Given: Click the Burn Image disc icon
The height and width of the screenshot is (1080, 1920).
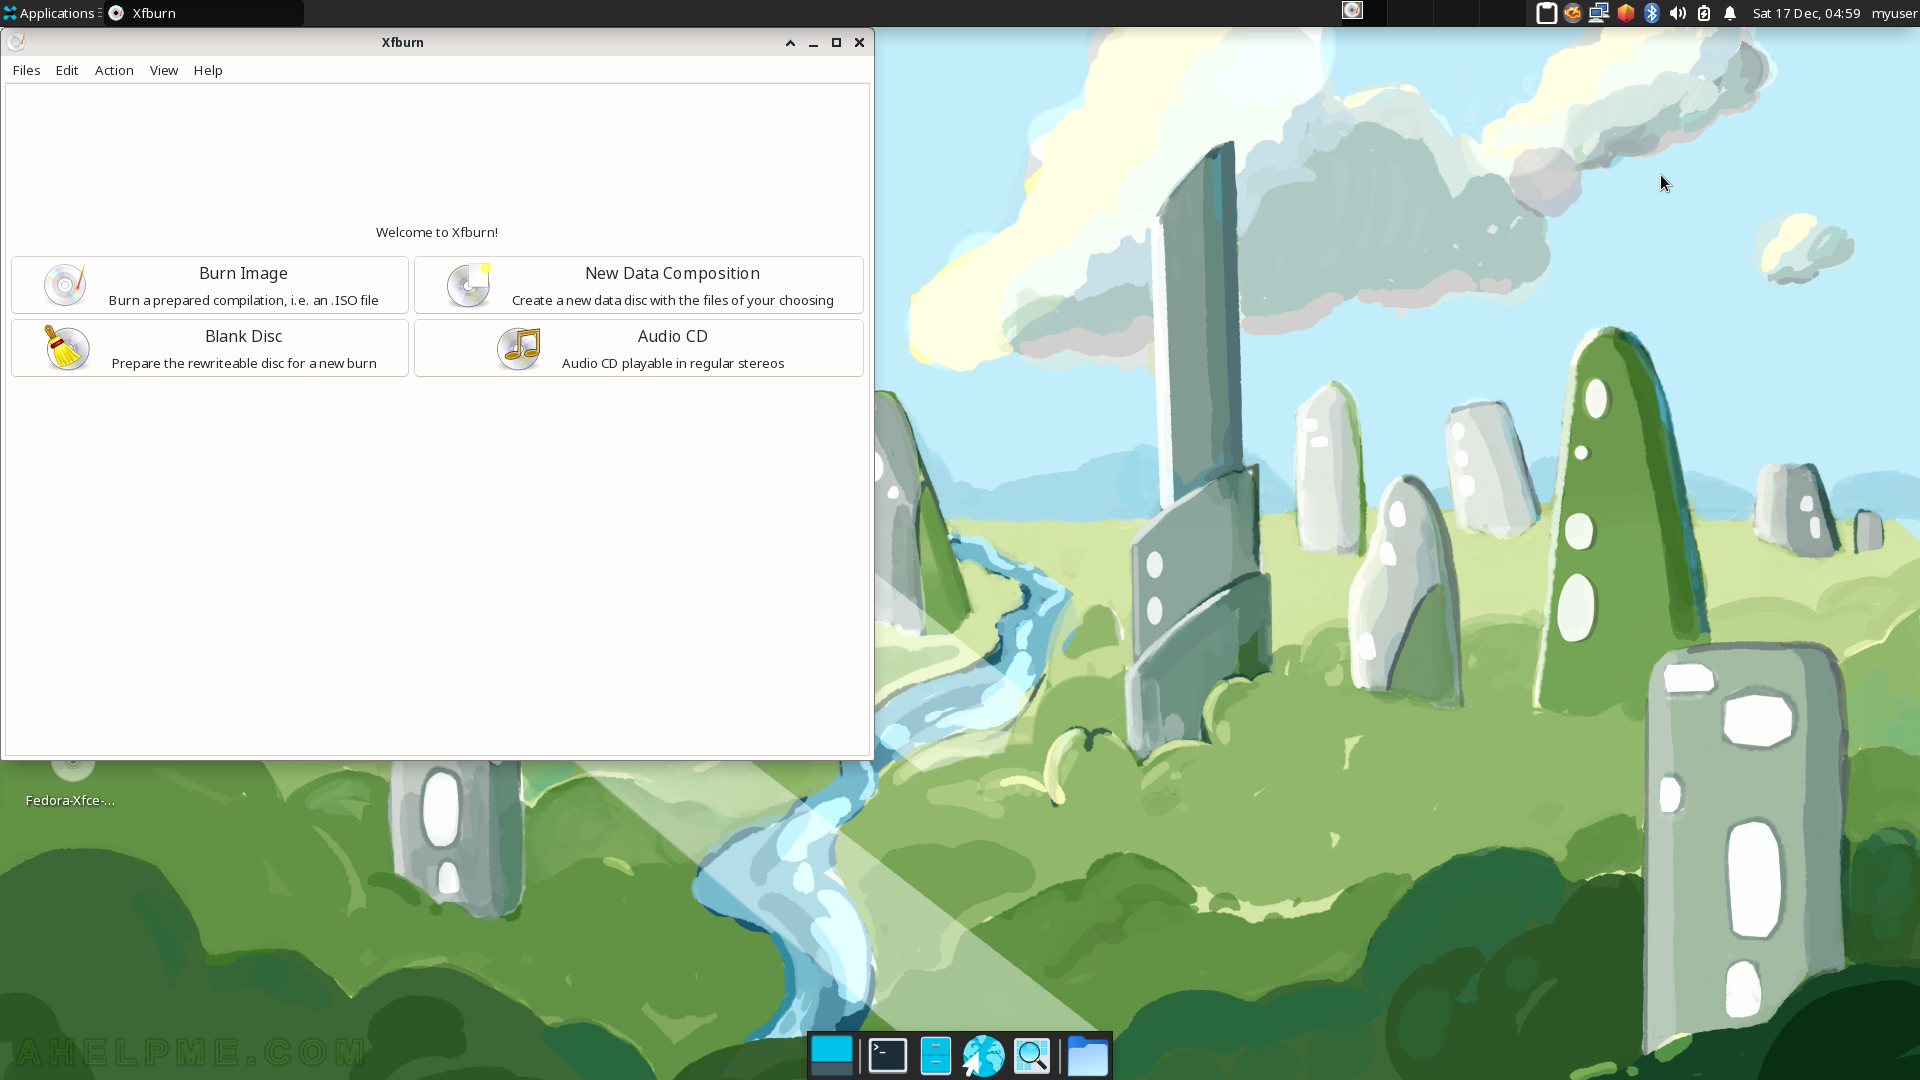Looking at the screenshot, I should [65, 285].
